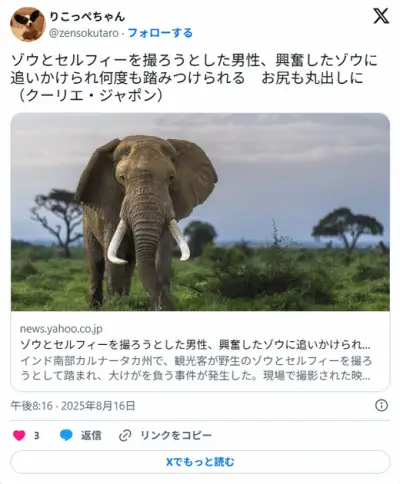Click the tweet text about ゾウとセルフィー
Image resolution: width=400 pixels, height=484 pixels.
pyautogui.click(x=194, y=78)
